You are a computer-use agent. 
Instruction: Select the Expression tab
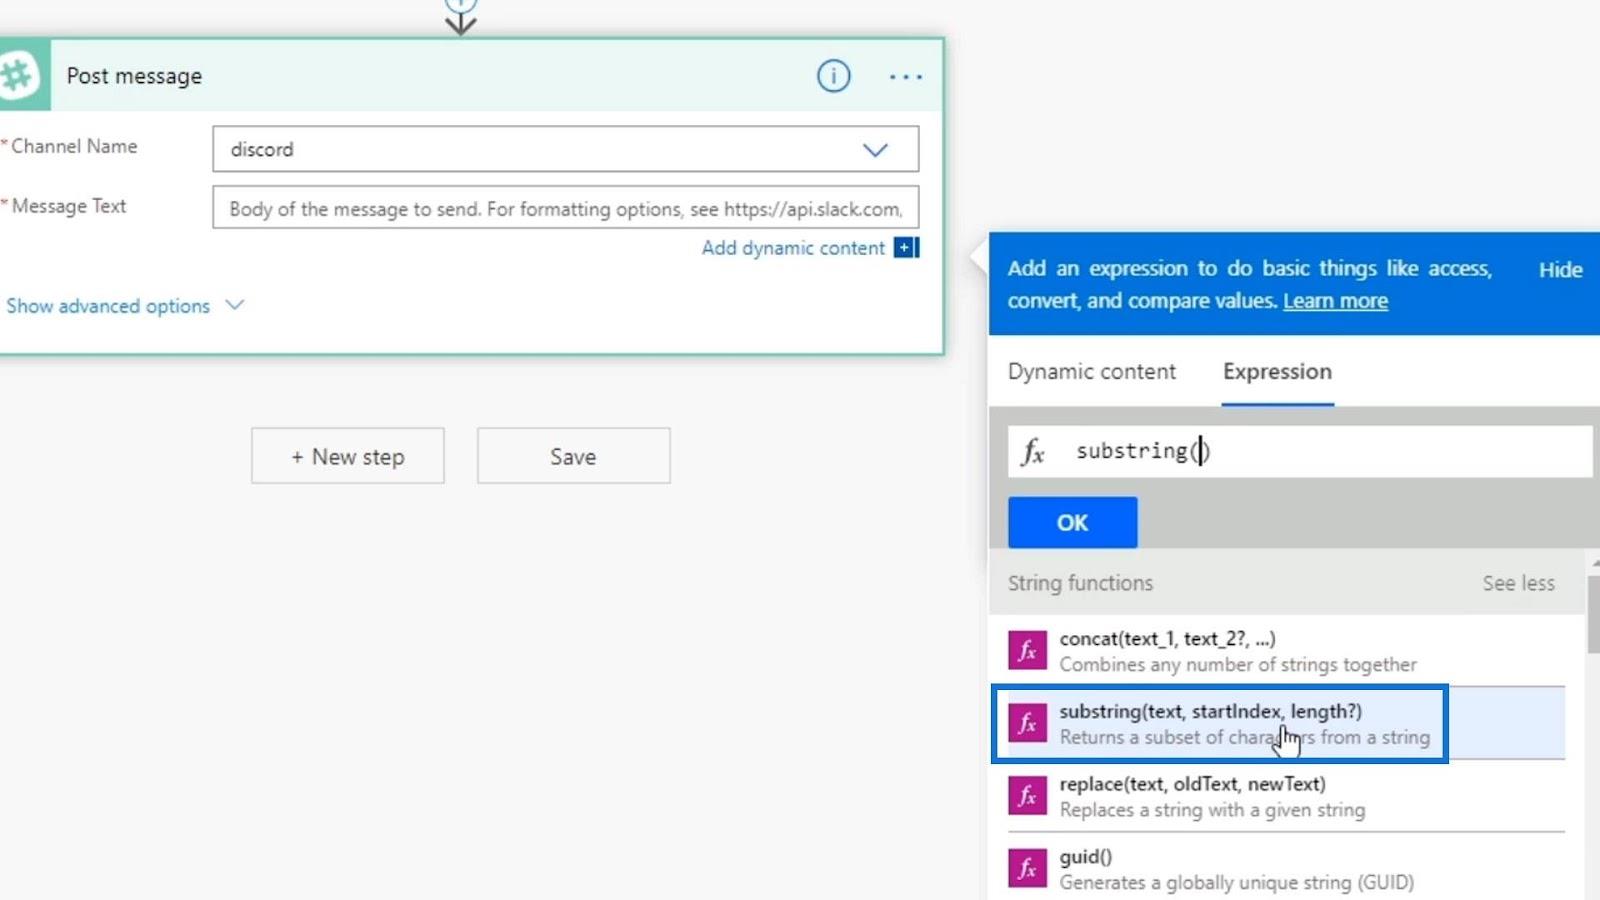[x=1277, y=372]
